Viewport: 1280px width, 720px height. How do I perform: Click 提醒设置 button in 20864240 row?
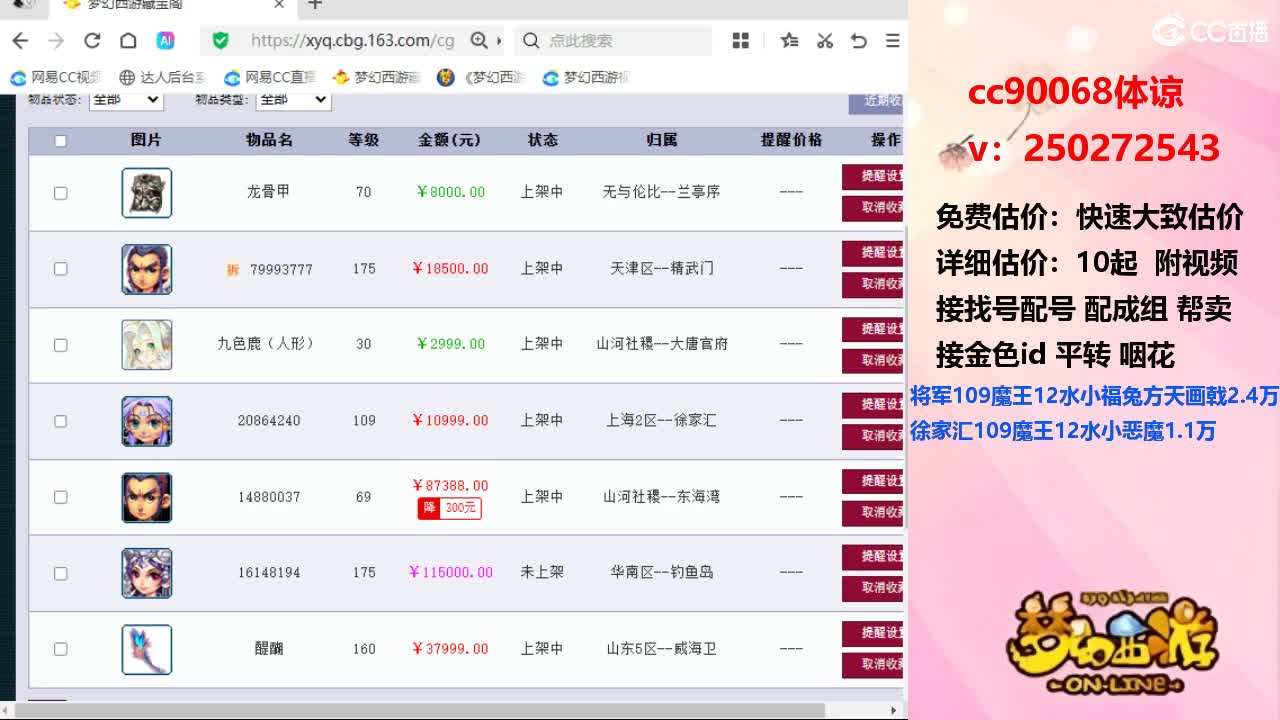click(x=873, y=404)
